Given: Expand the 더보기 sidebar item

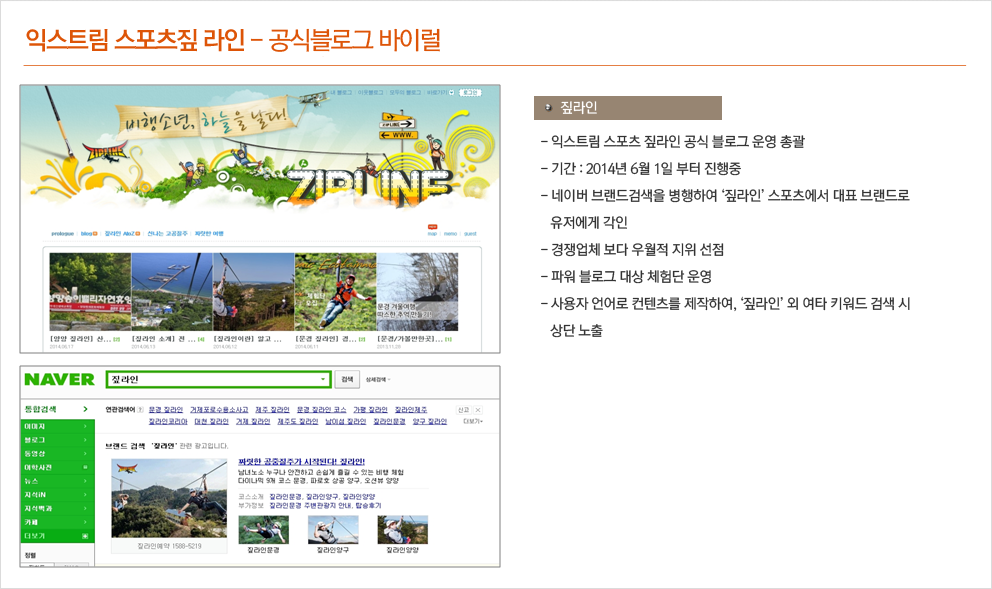Looking at the screenshot, I should (58, 536).
